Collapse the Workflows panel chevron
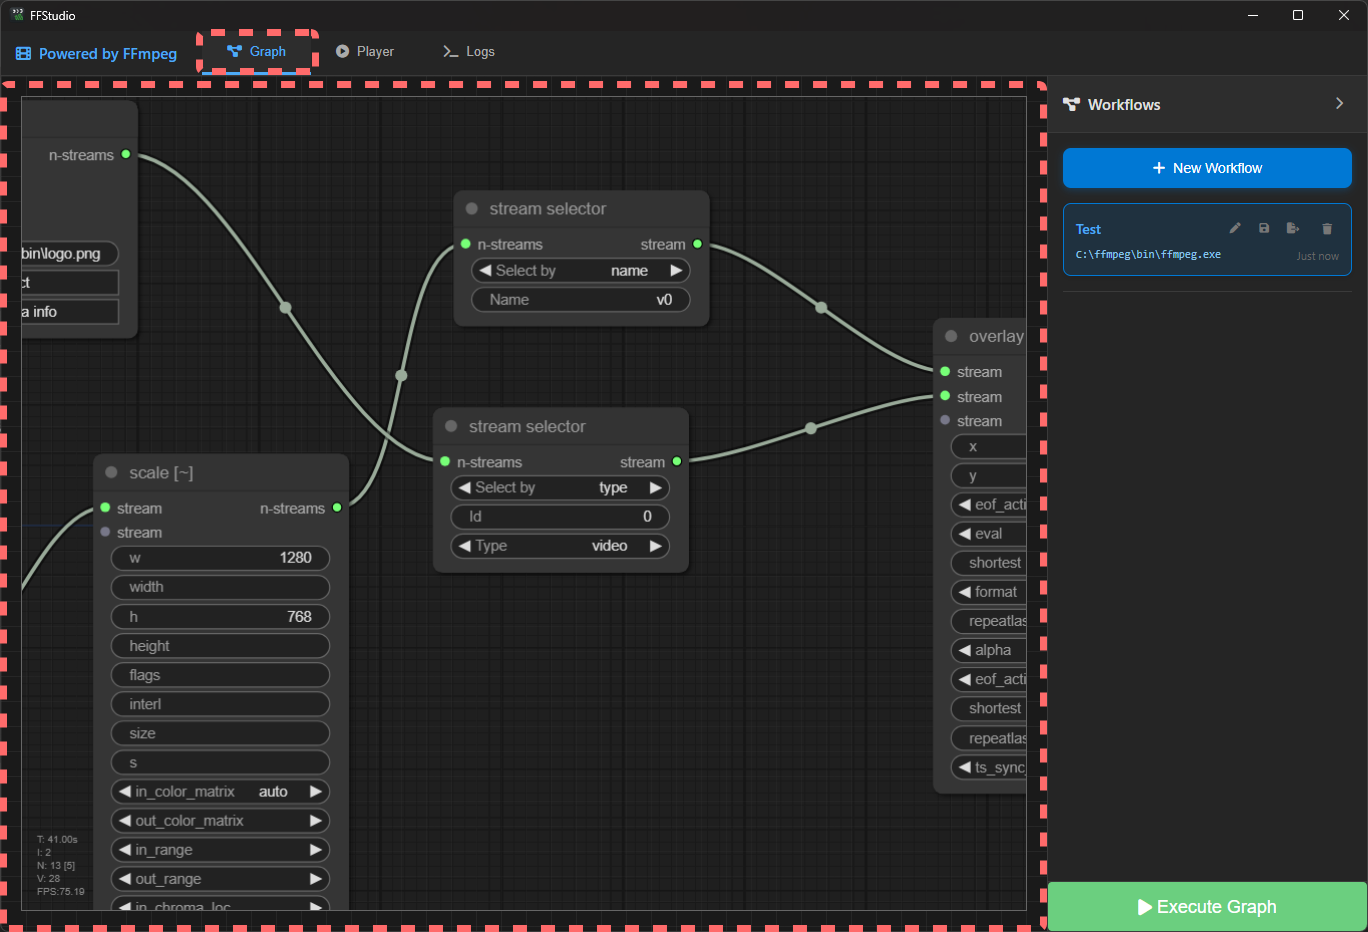The height and width of the screenshot is (932, 1368). pos(1340,103)
